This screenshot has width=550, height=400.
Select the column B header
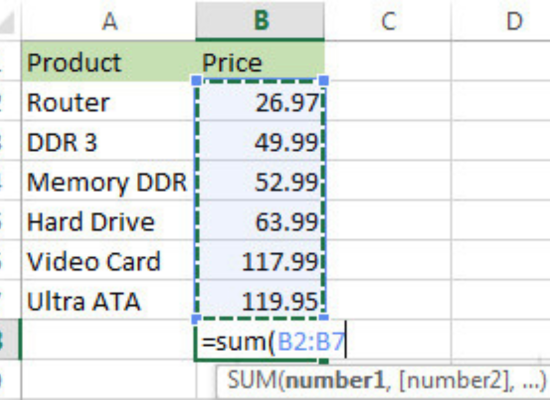click(260, 21)
